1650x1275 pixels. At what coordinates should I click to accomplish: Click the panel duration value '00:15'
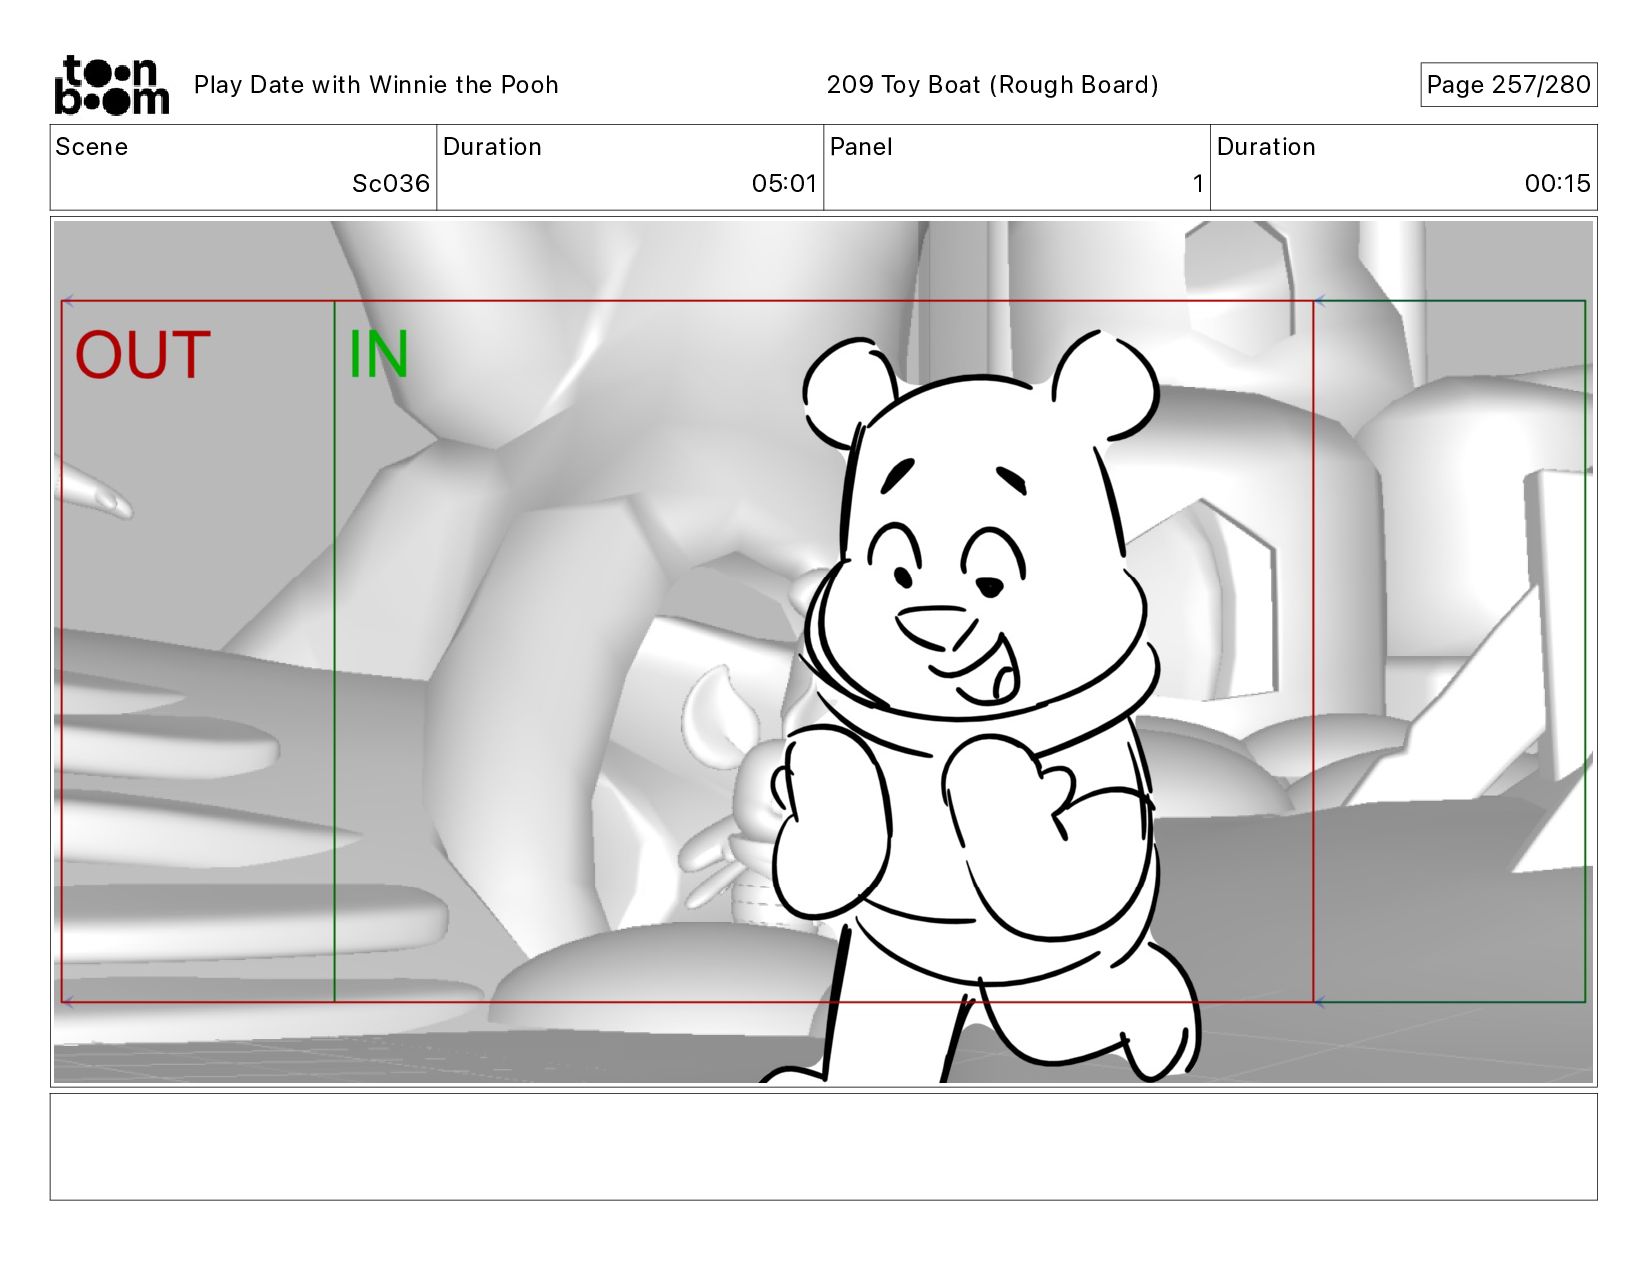coord(1557,184)
